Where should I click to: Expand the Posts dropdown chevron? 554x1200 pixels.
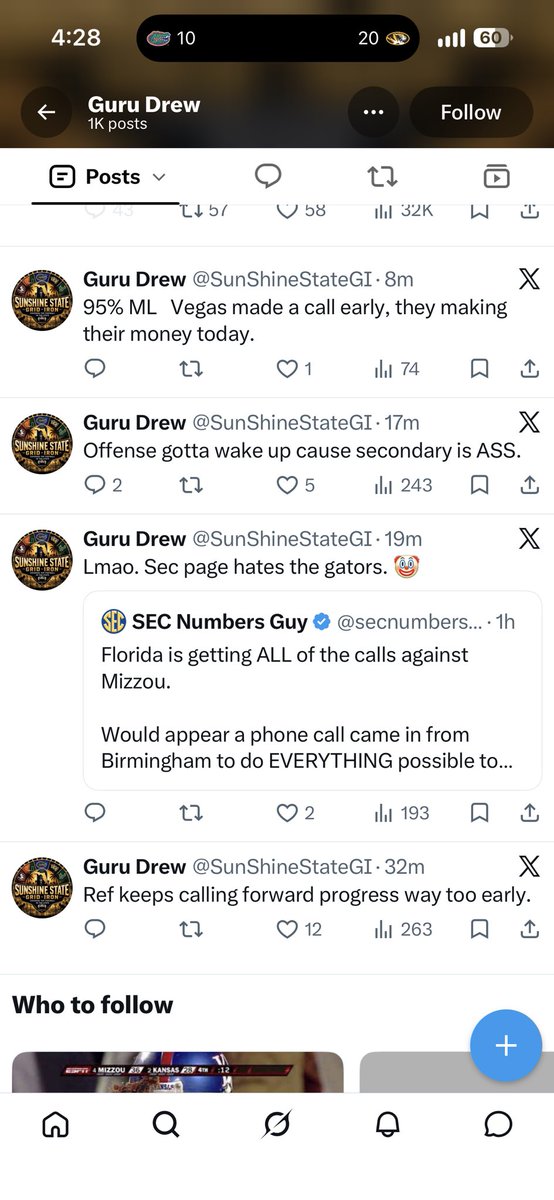pos(158,178)
